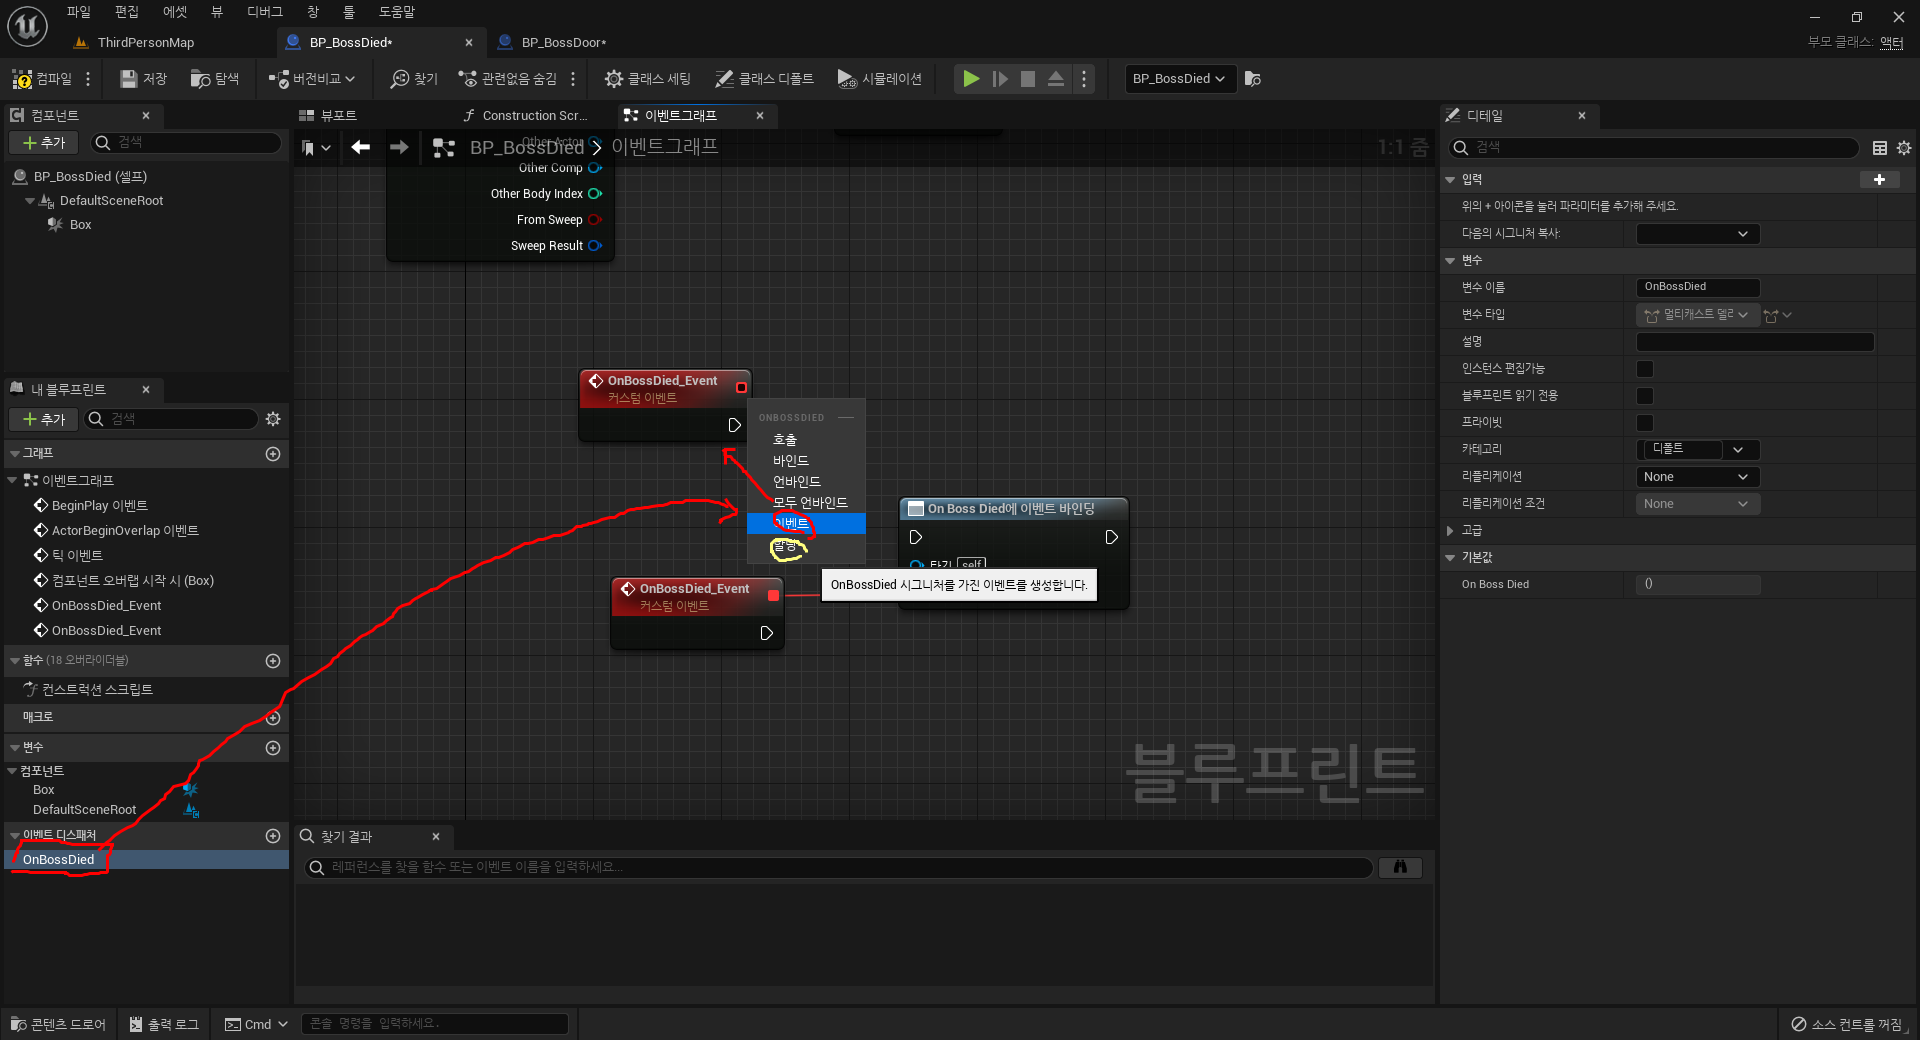Add new graph with plus icon
The width and height of the screenshot is (1920, 1040).
click(x=273, y=454)
